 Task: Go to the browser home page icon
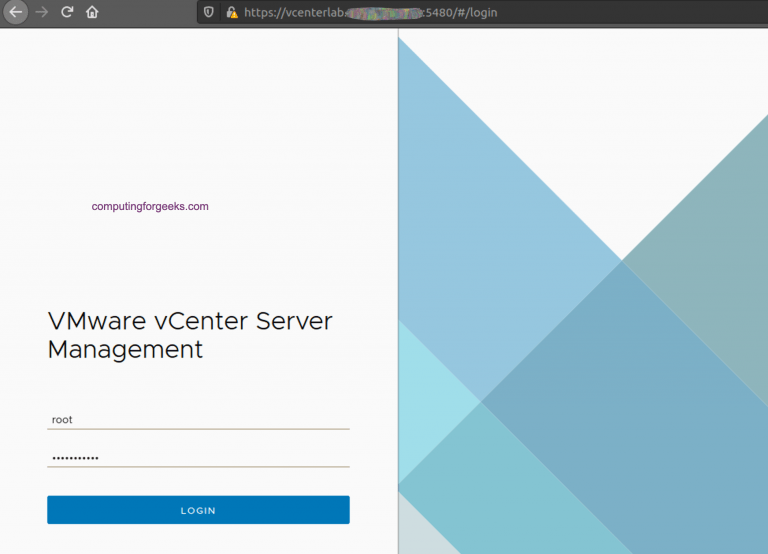92,12
